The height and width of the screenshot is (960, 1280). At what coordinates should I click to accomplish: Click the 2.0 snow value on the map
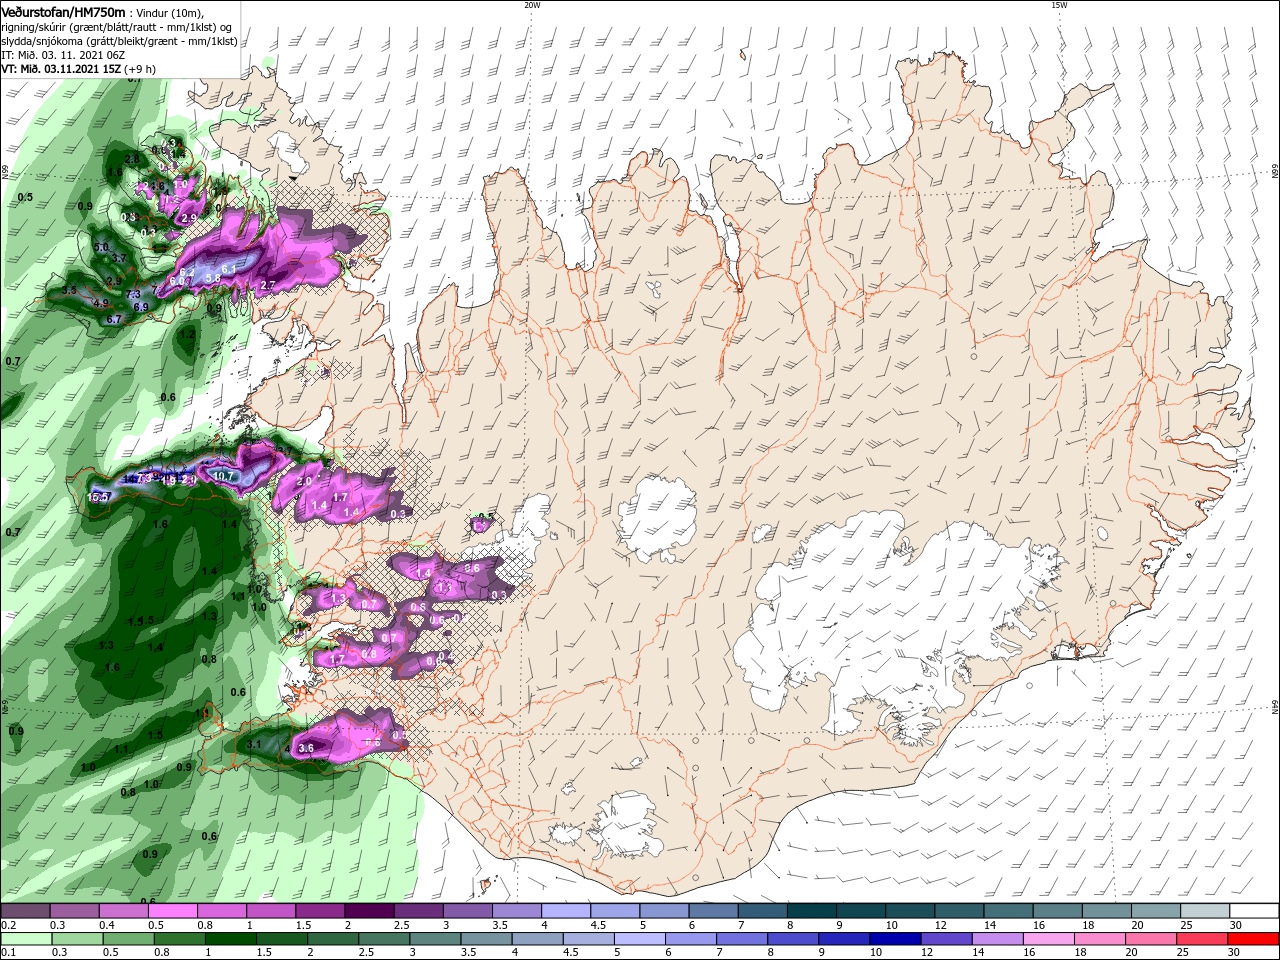305,481
